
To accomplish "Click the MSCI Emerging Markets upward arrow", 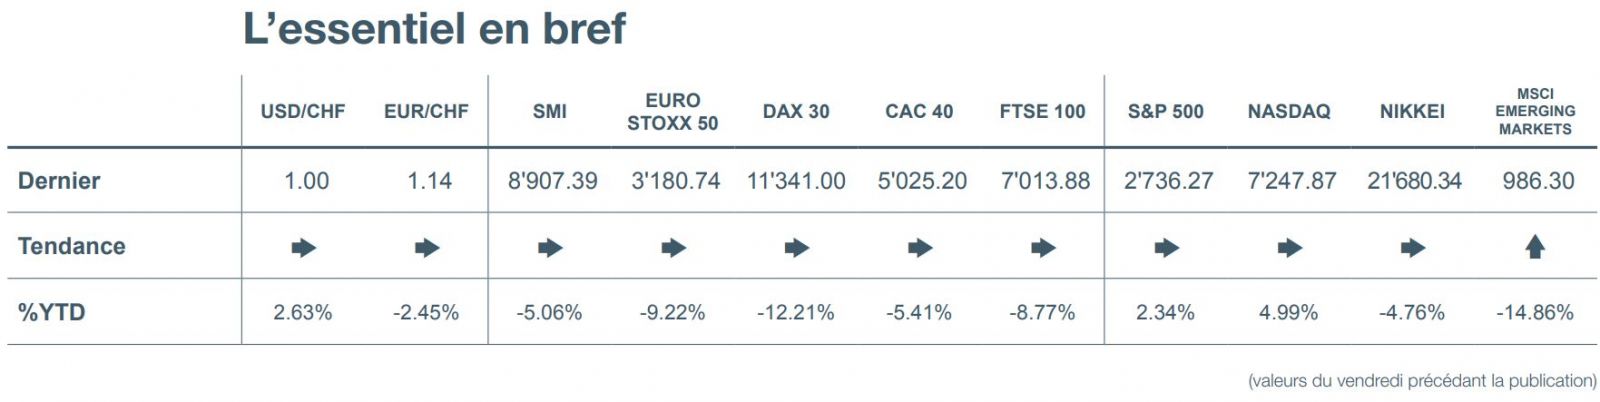I will pyautogui.click(x=1535, y=246).
